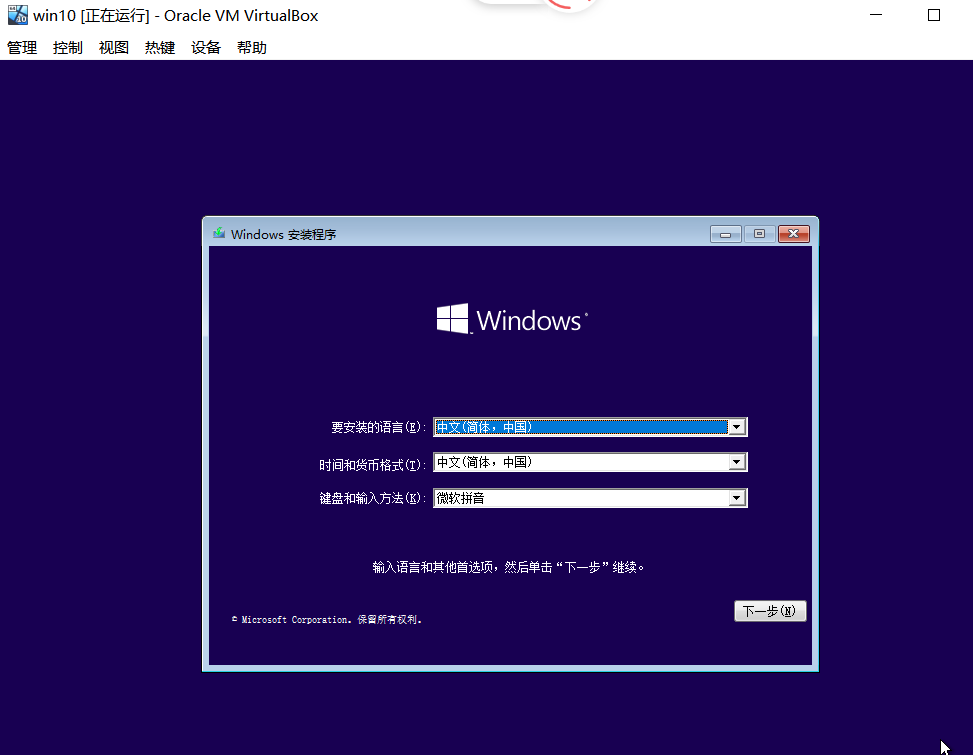This screenshot has height=755, width=973.
Task: Click the Windows 安装程序 title text
Action: coord(284,235)
